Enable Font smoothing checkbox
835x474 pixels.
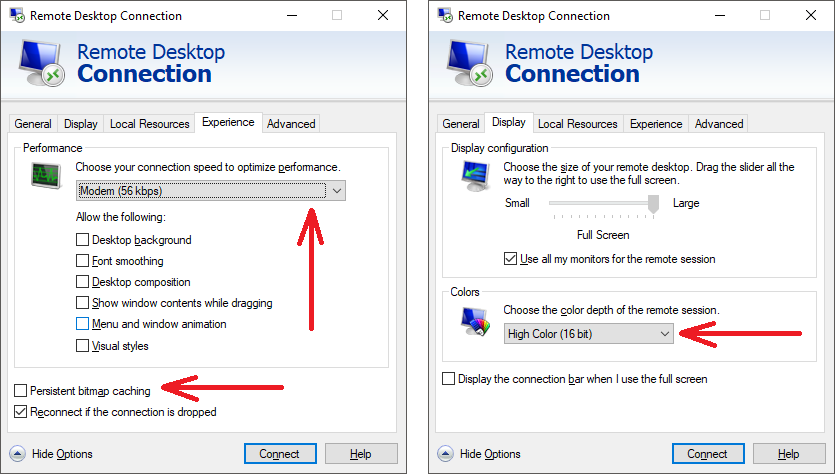tap(82, 261)
